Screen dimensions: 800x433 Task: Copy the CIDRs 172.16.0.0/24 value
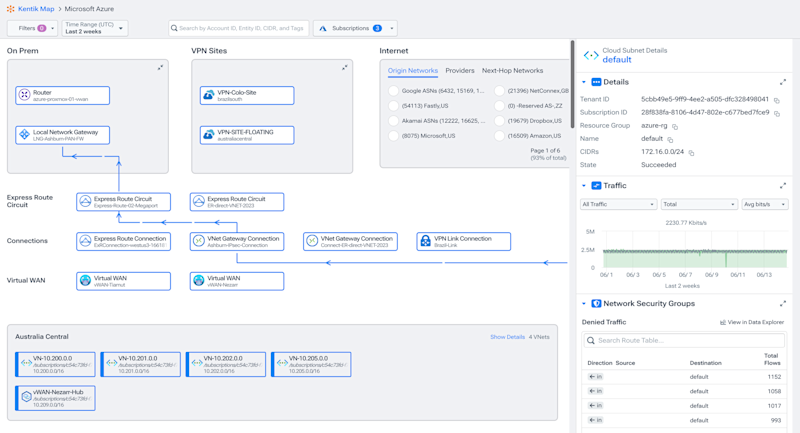[x=691, y=152]
